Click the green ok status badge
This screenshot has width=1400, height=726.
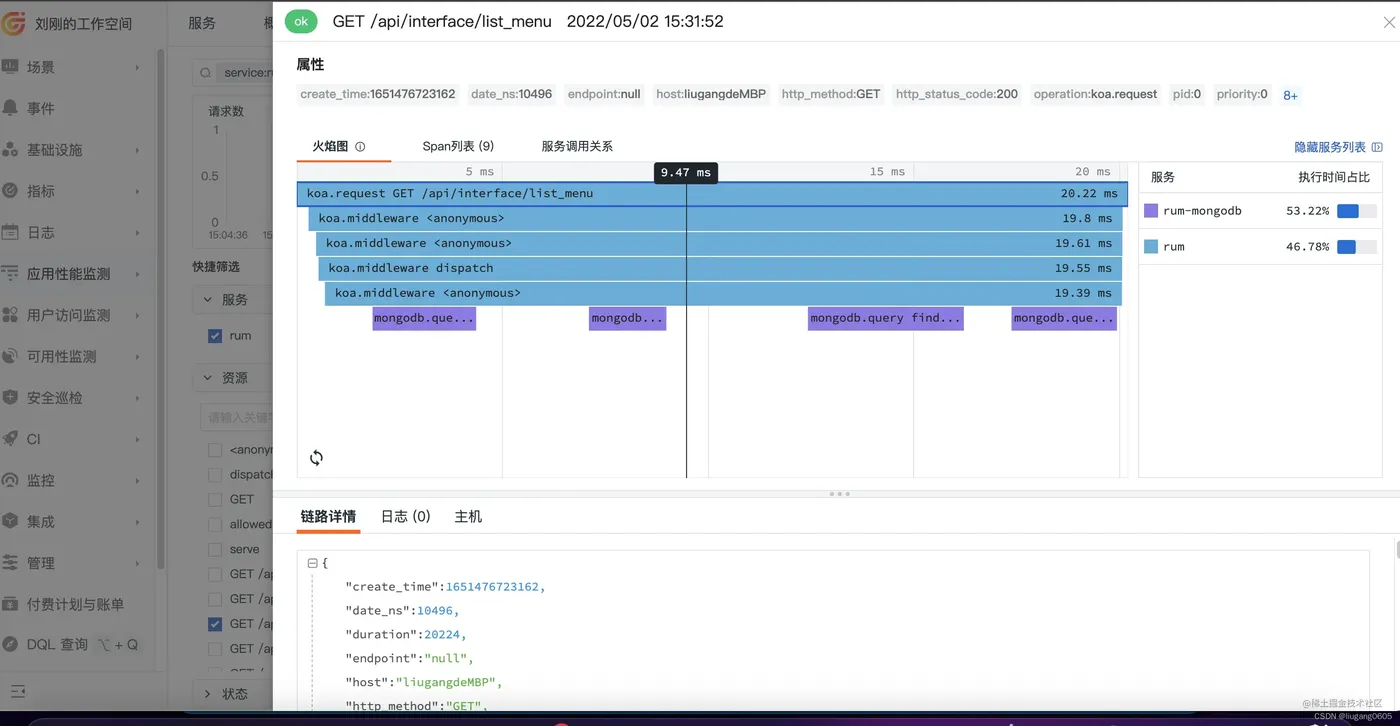(301, 21)
